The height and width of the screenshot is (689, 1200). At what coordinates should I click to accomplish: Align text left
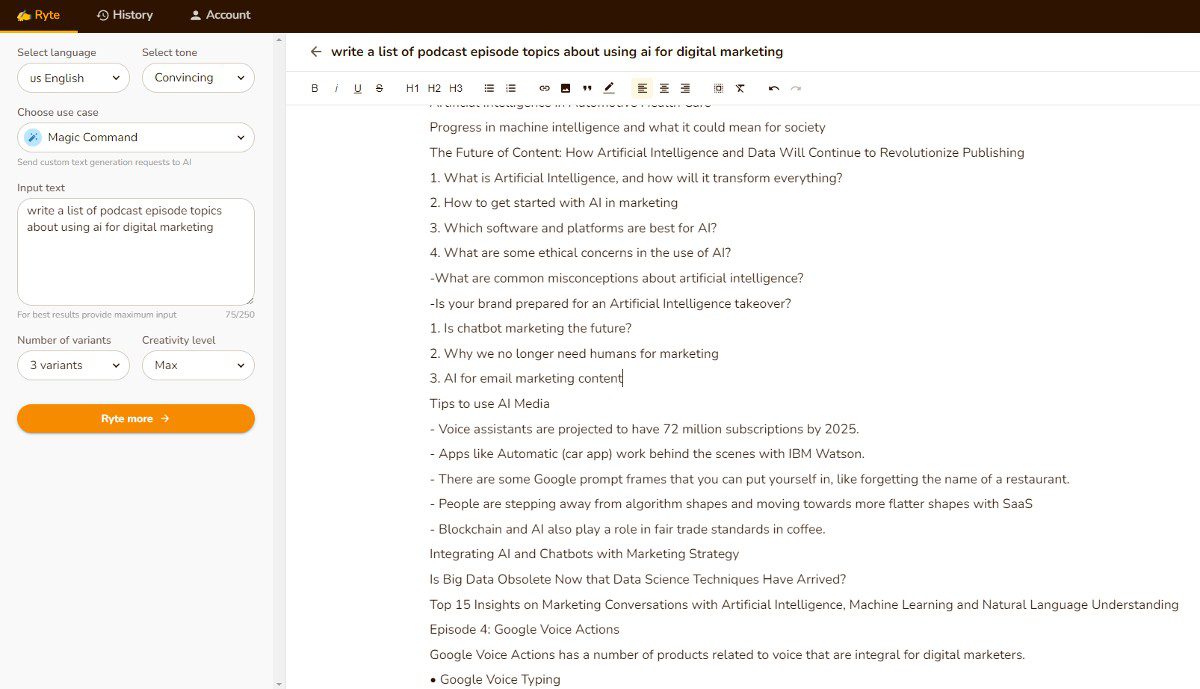pos(642,88)
